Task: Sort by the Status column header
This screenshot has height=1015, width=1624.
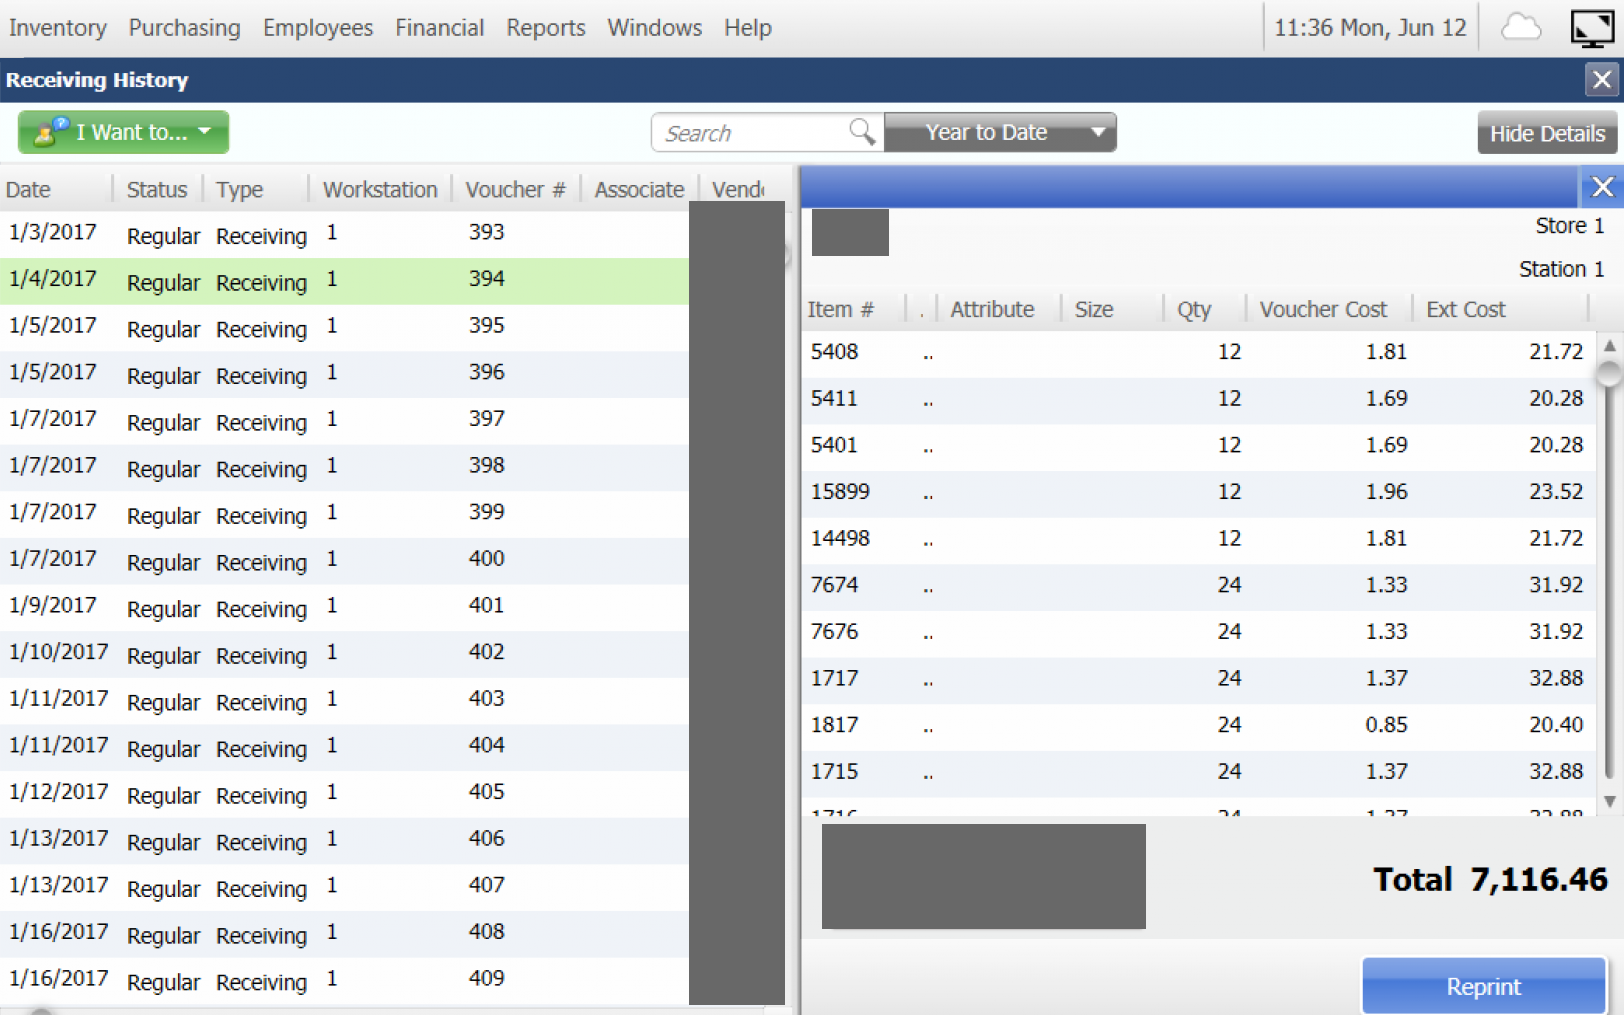Action: pyautogui.click(x=157, y=189)
